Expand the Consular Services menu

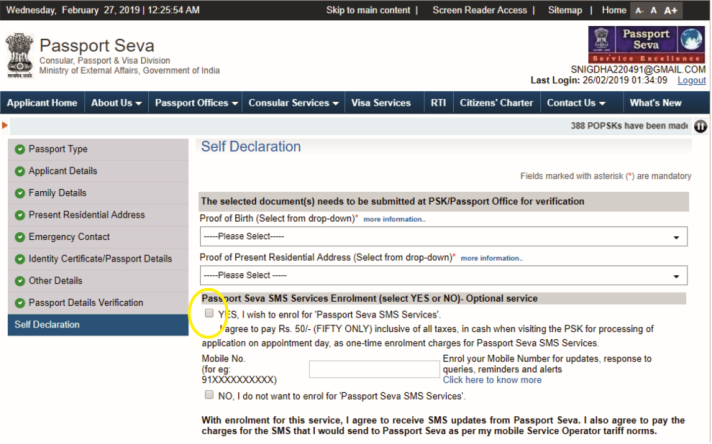click(x=293, y=103)
